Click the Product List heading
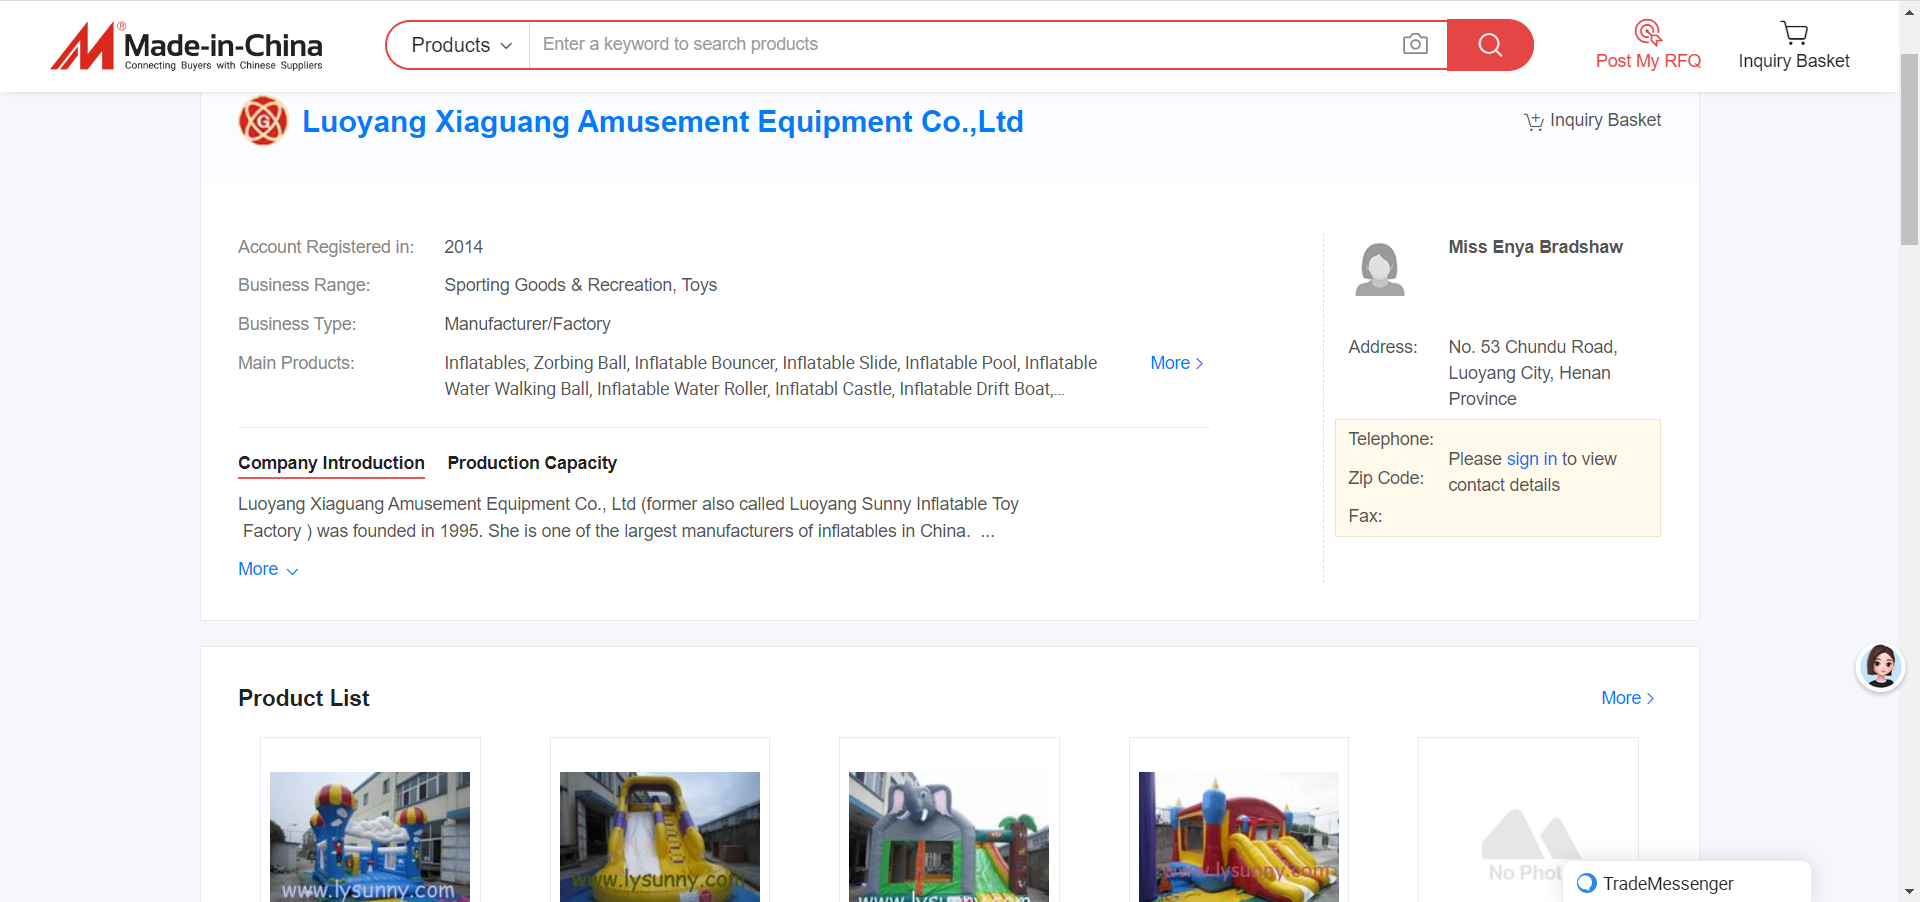 [x=304, y=698]
